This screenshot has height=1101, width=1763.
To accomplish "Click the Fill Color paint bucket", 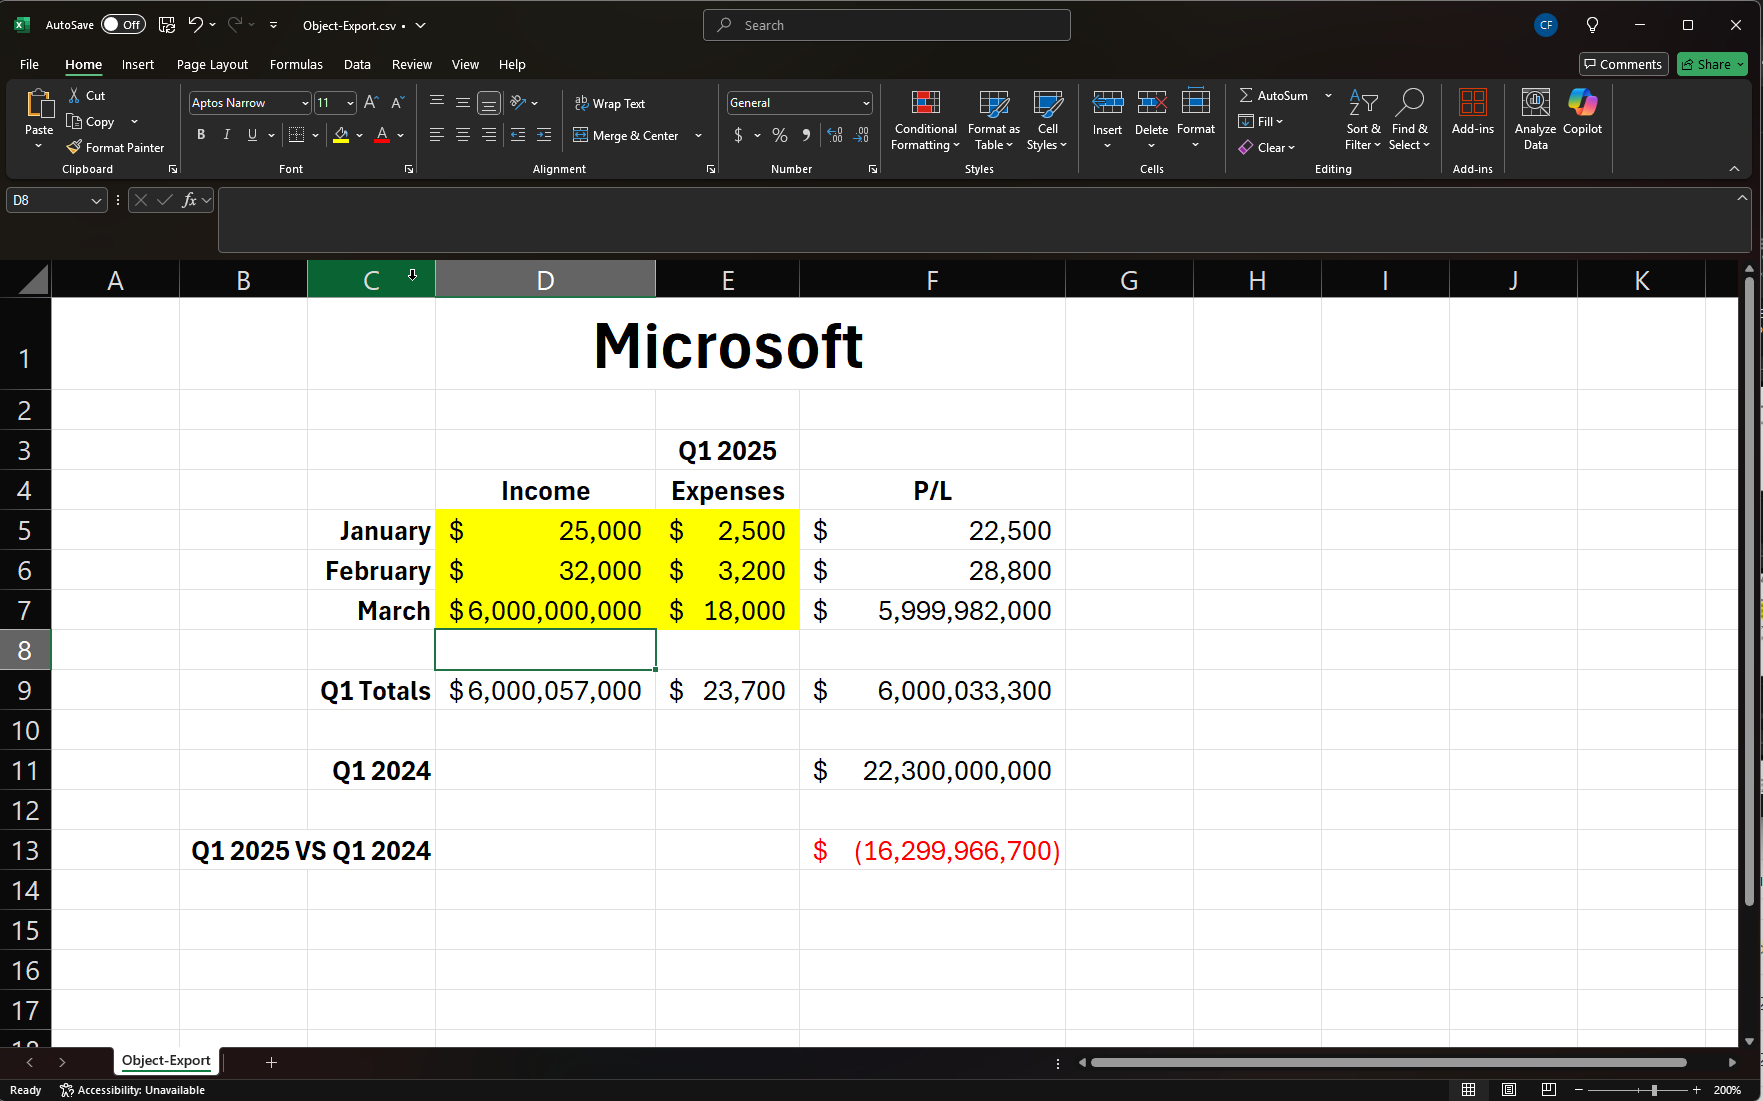I will (x=341, y=135).
